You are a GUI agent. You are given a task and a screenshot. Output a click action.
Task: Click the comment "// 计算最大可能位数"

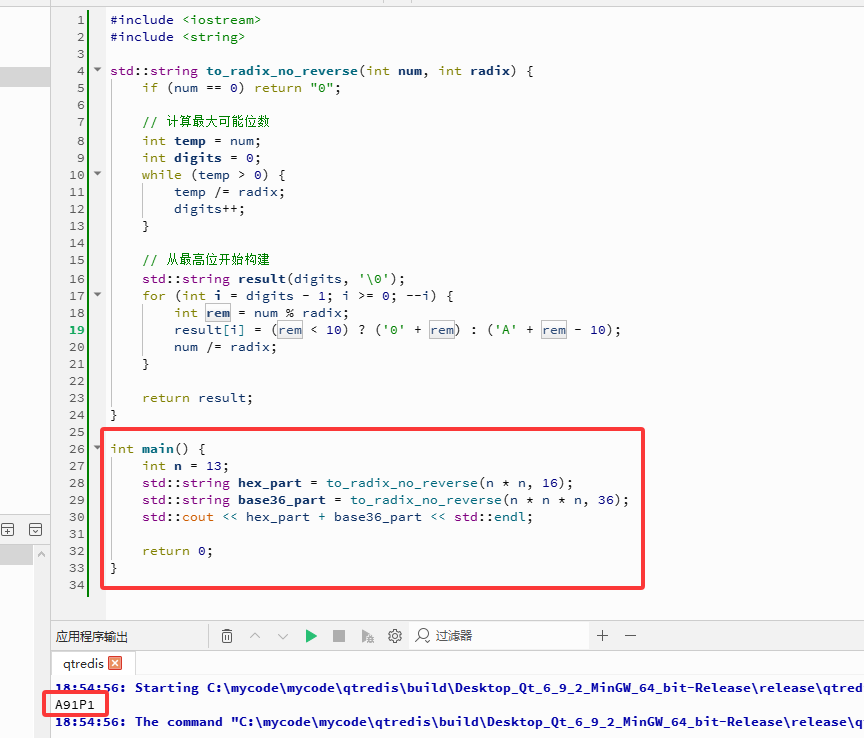pos(206,122)
